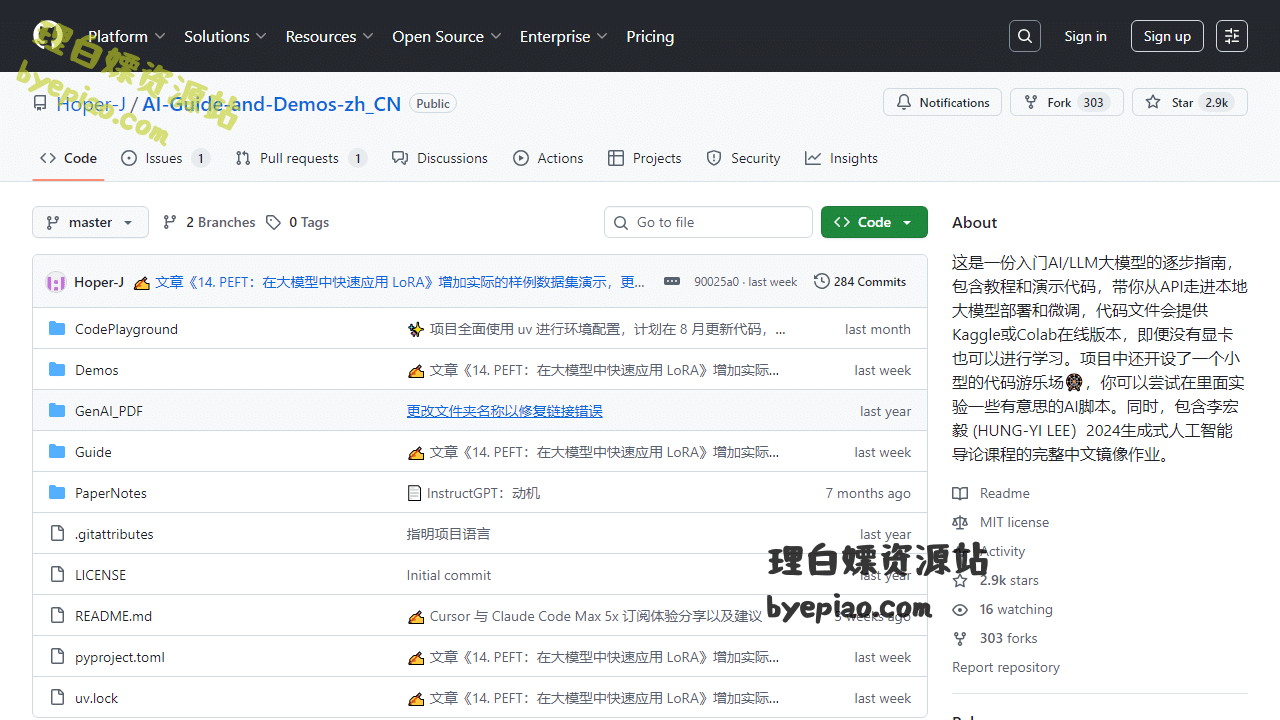Open the uv.lock file
The image size is (1280, 720).
coord(96,698)
